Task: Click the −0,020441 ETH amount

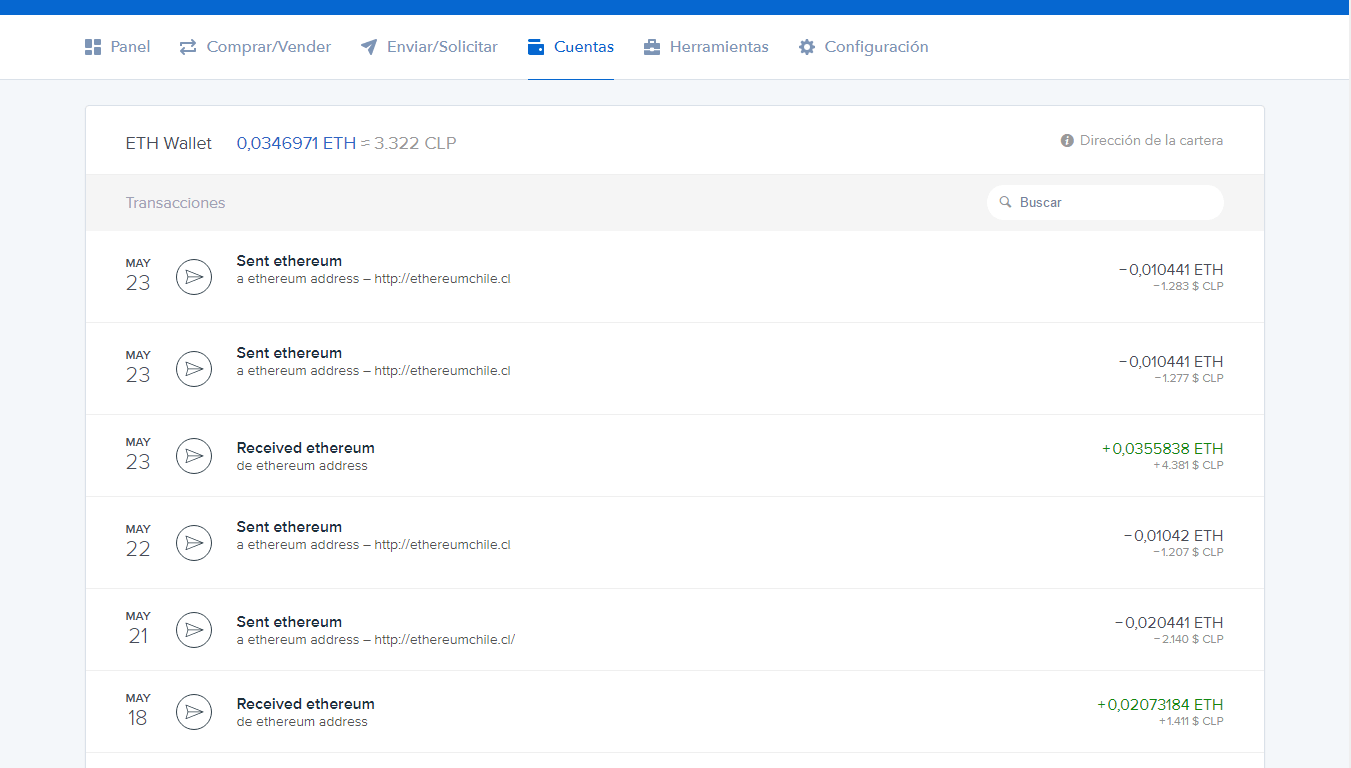Action: coord(1169,622)
